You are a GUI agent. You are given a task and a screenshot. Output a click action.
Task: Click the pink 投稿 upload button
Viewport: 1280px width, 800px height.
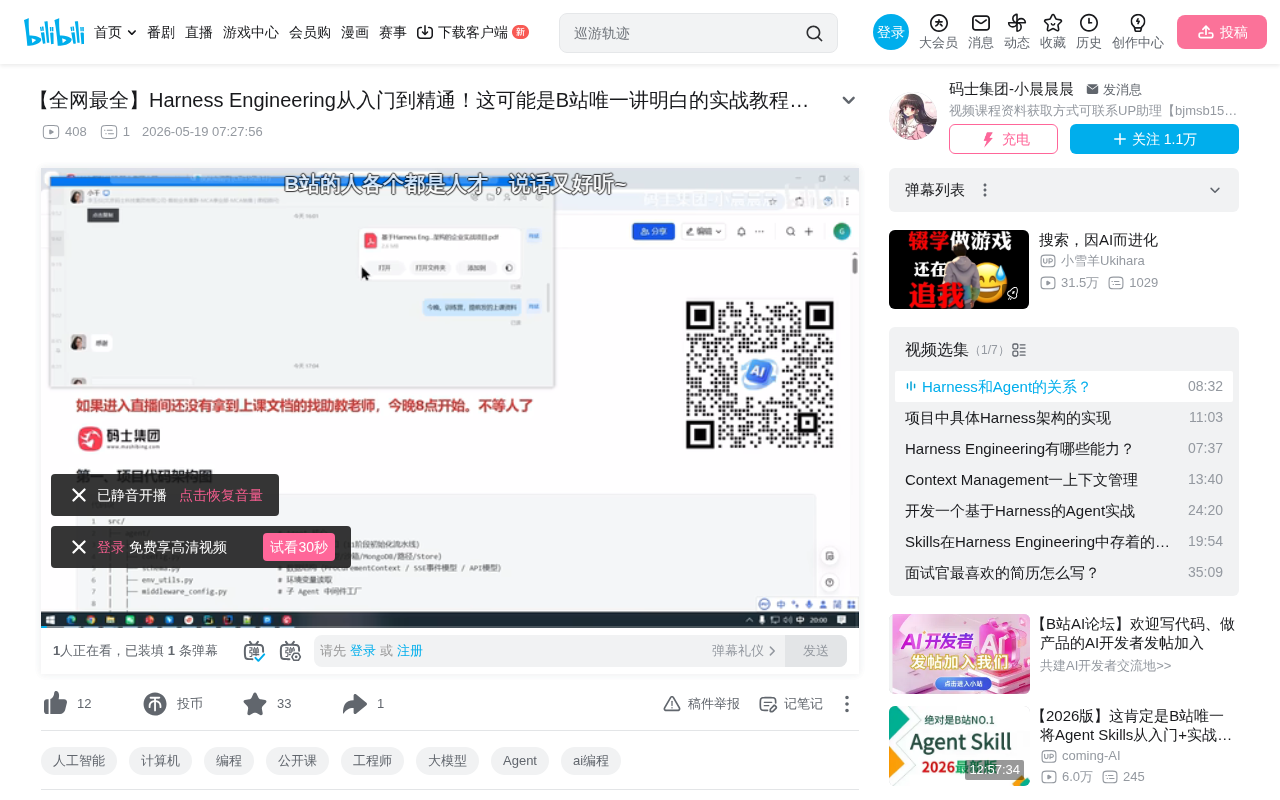[1222, 32]
